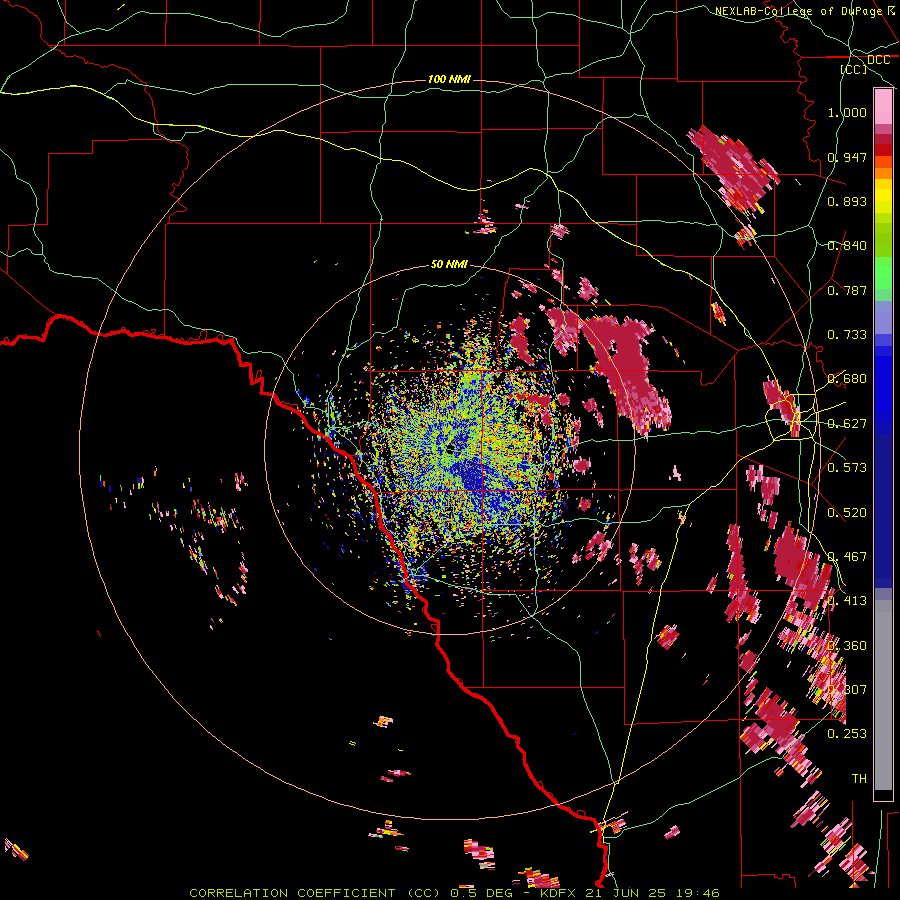Click the yellow segment of the color bar
This screenshot has height=900, width=900.
[883, 197]
